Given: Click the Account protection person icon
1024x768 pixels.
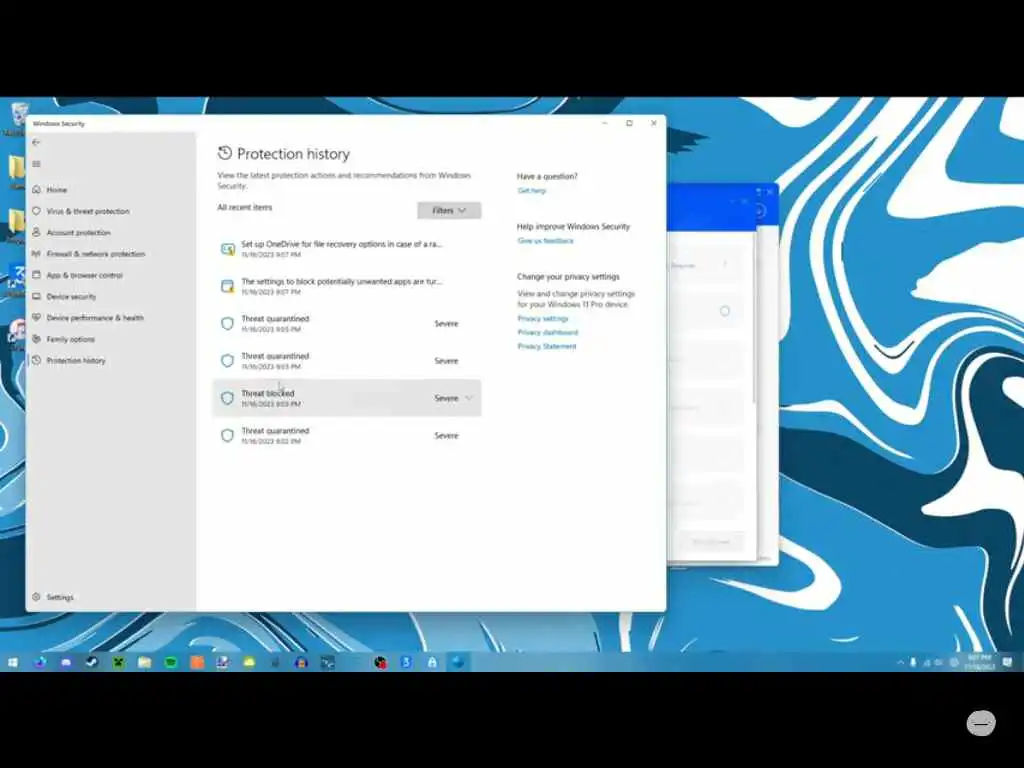Looking at the screenshot, I should pyautogui.click(x=36, y=232).
